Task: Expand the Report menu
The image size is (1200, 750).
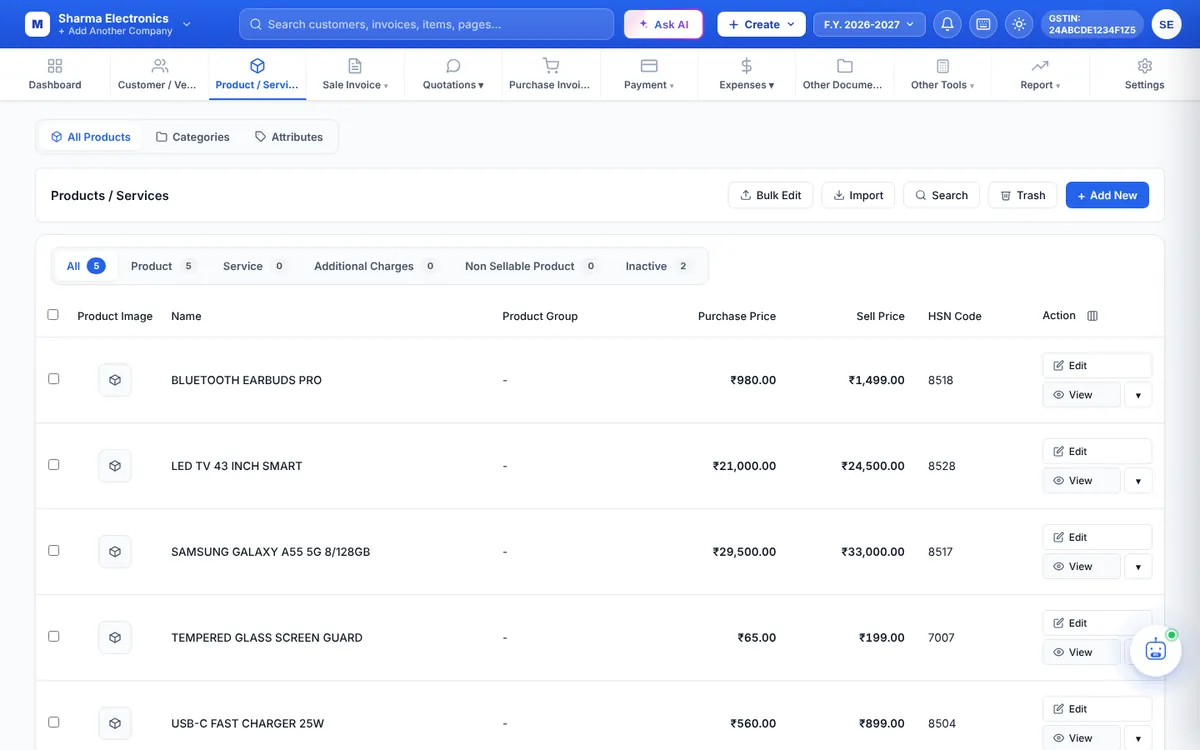Action: click(1040, 74)
